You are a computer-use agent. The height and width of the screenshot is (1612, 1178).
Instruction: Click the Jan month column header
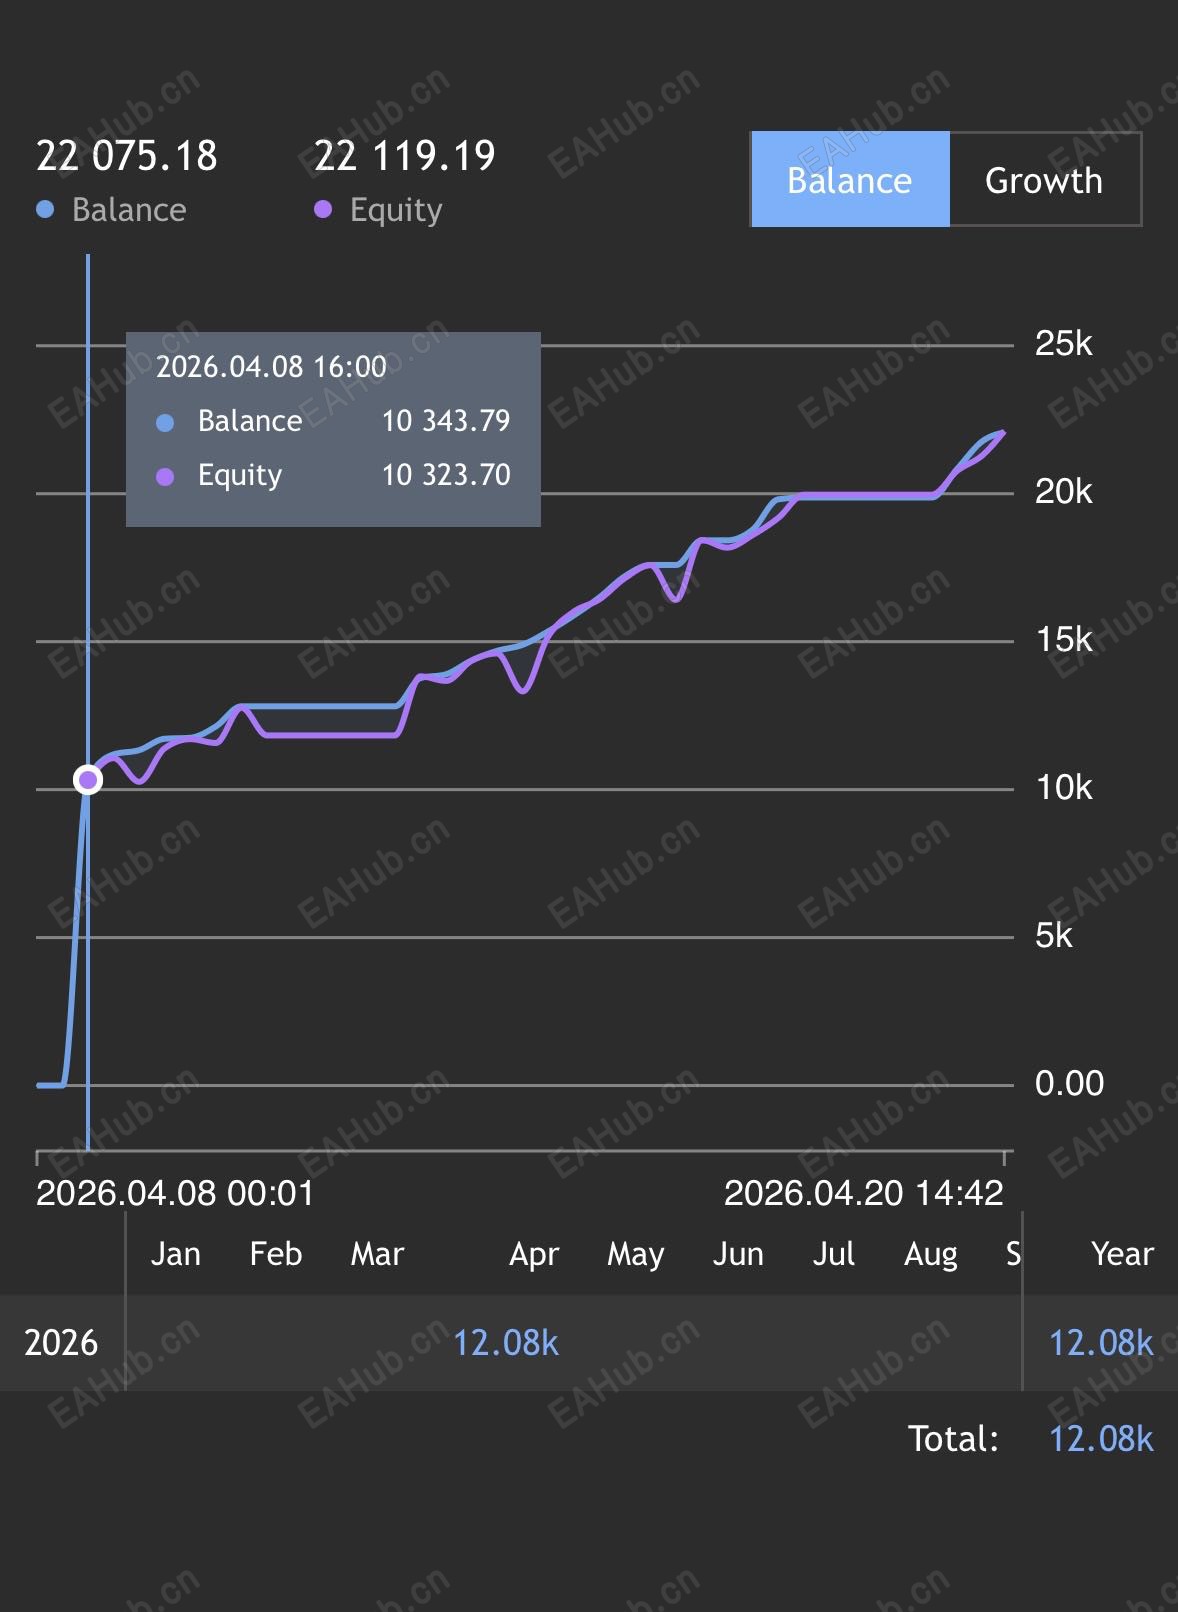[x=175, y=1254]
